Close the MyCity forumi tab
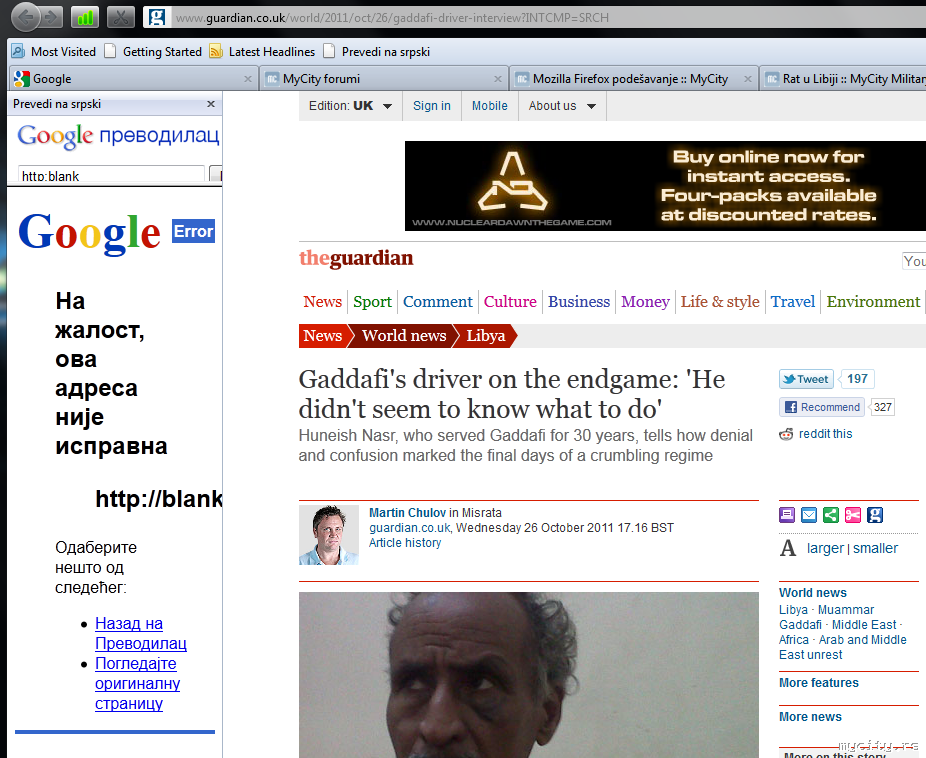The width and height of the screenshot is (926, 758). (x=498, y=79)
